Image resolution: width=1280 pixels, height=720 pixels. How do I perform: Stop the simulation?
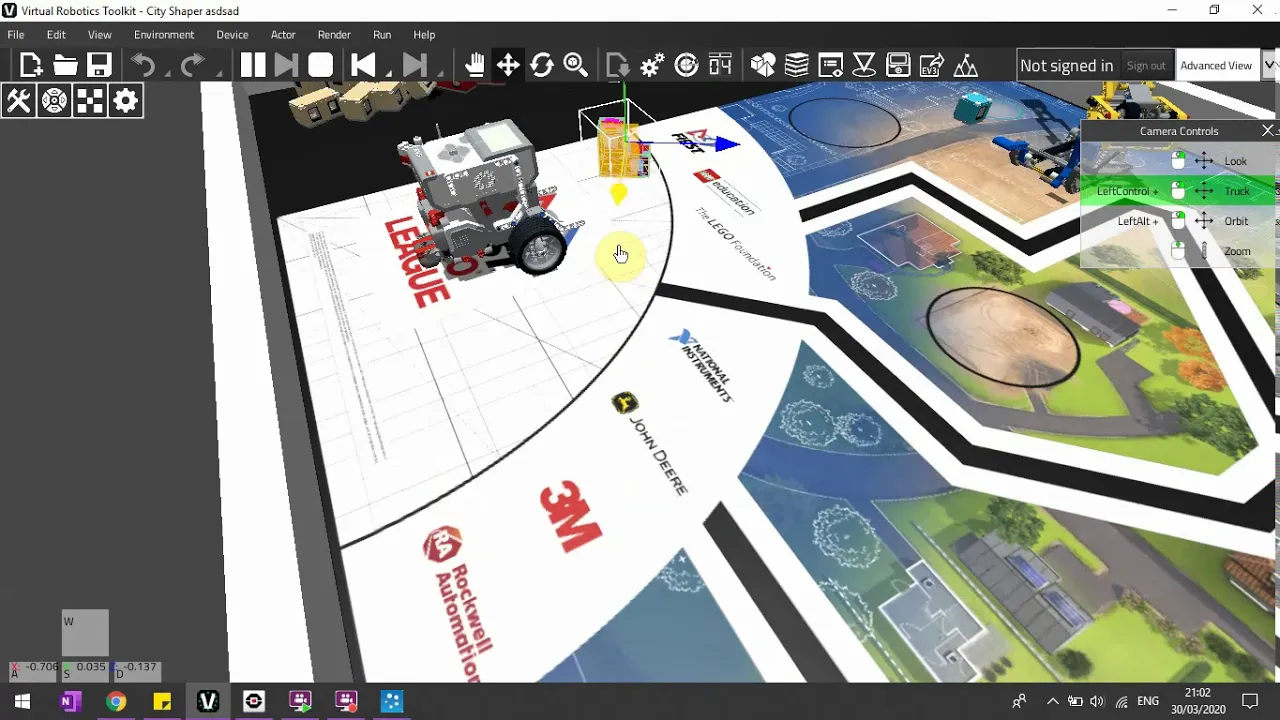pyautogui.click(x=320, y=66)
